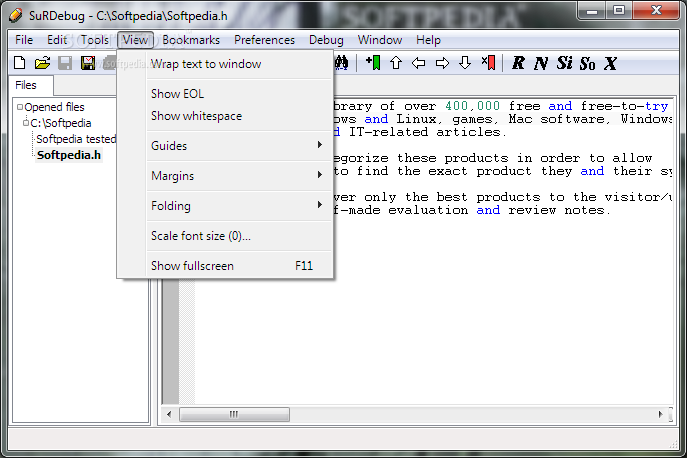
Task: Minimize the SuRDebug window
Action: point(592,11)
